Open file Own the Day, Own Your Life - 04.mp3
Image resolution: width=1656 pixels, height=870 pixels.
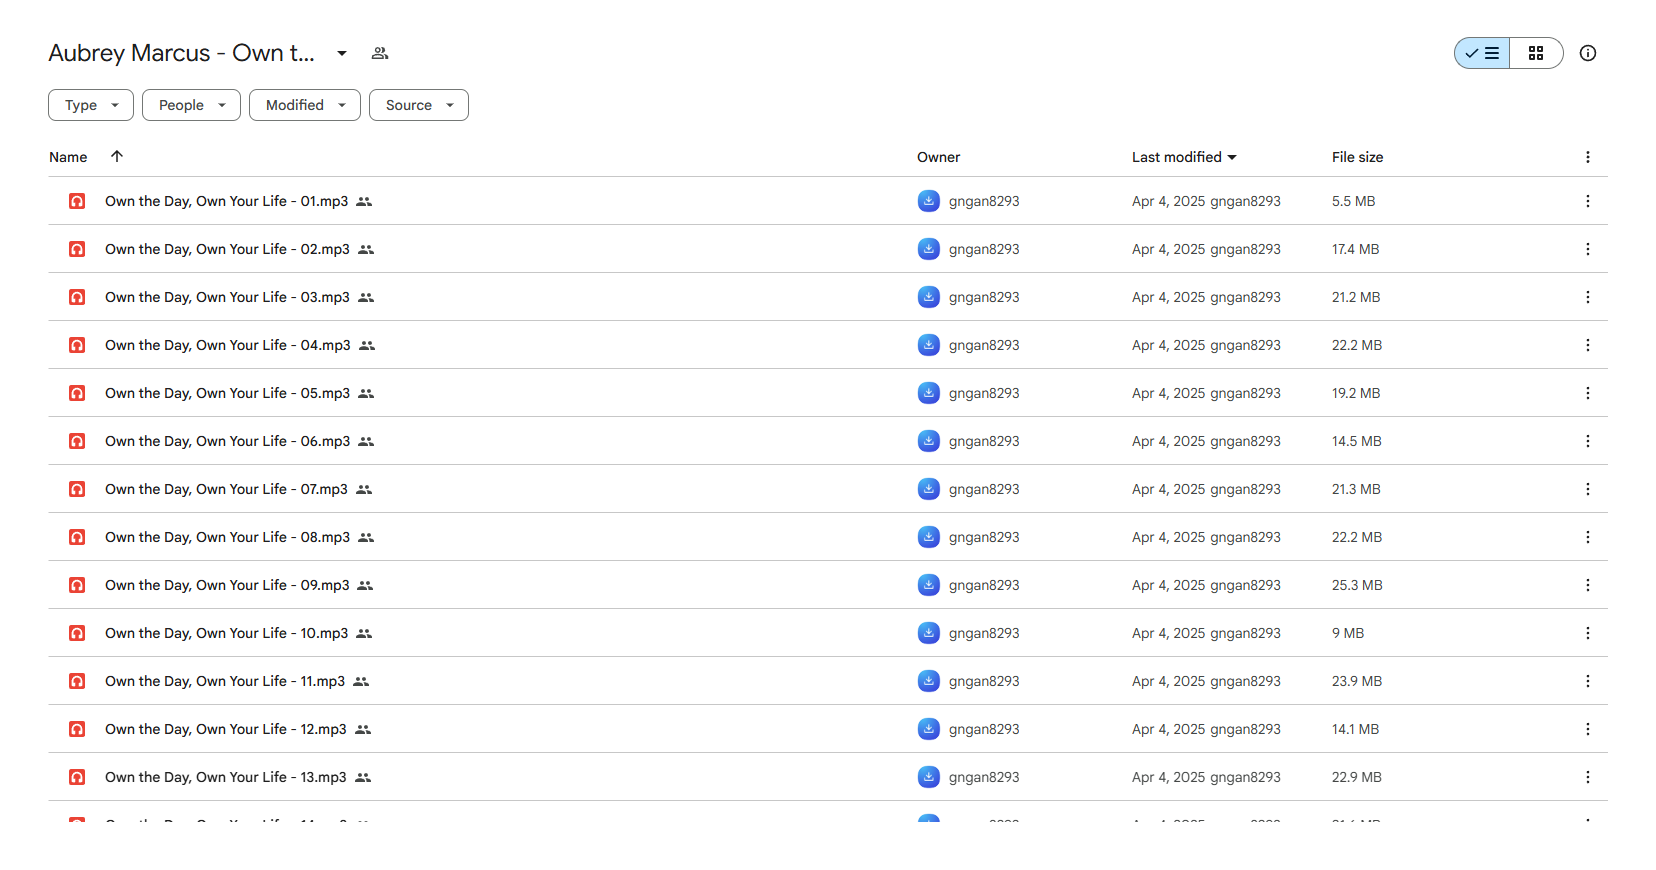coord(228,345)
